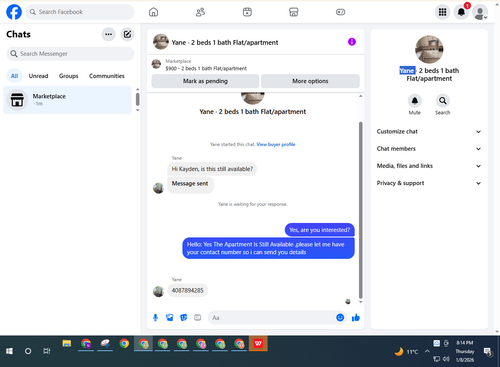500x367 pixels.
Task: Click the Search Messenger field
Action: [70, 54]
